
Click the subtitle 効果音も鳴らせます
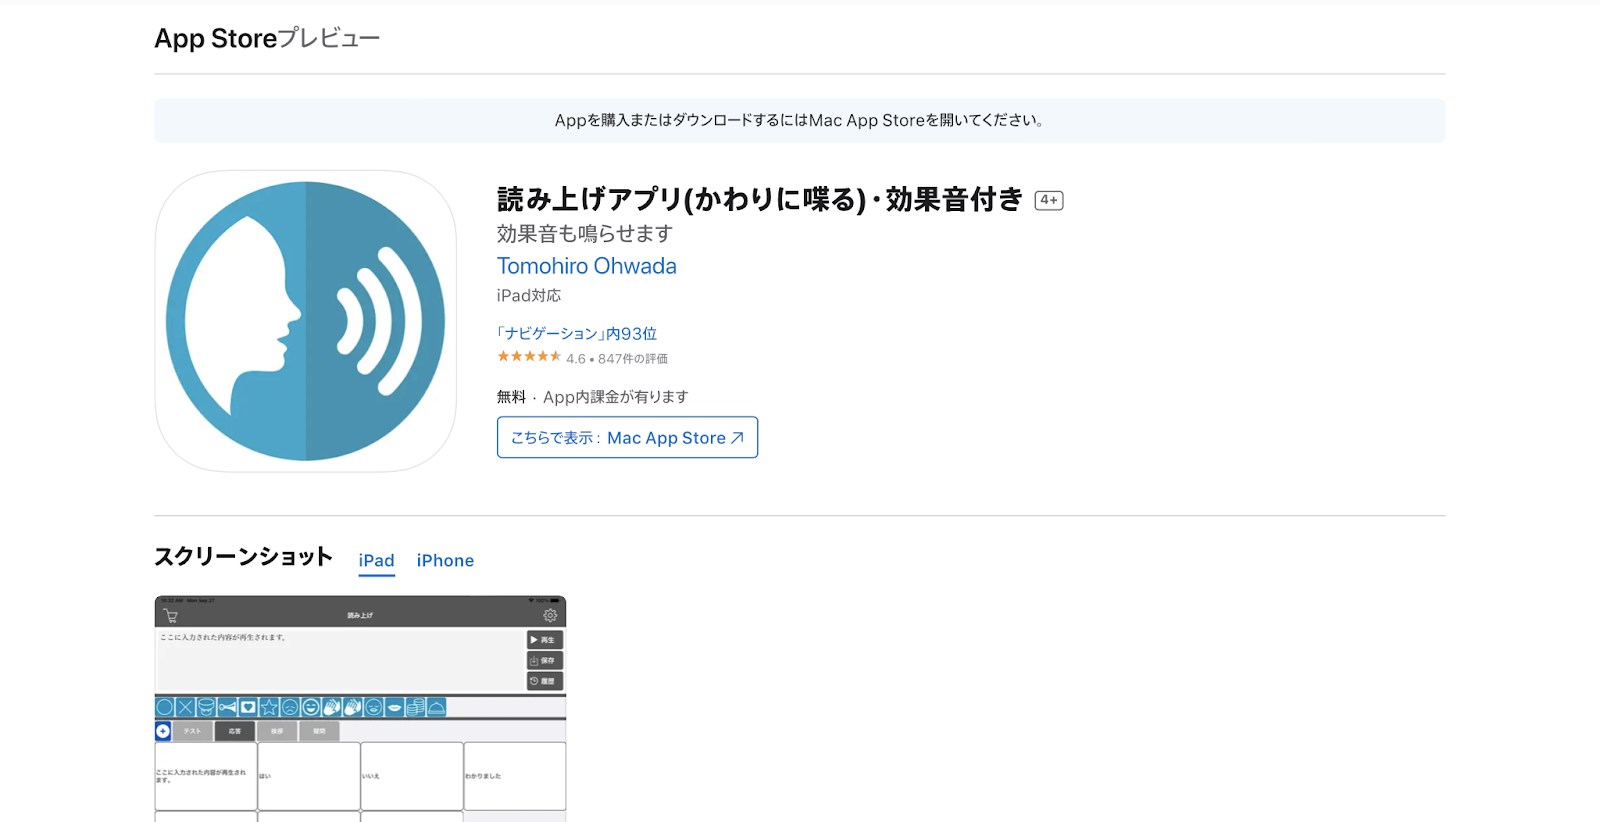point(585,234)
